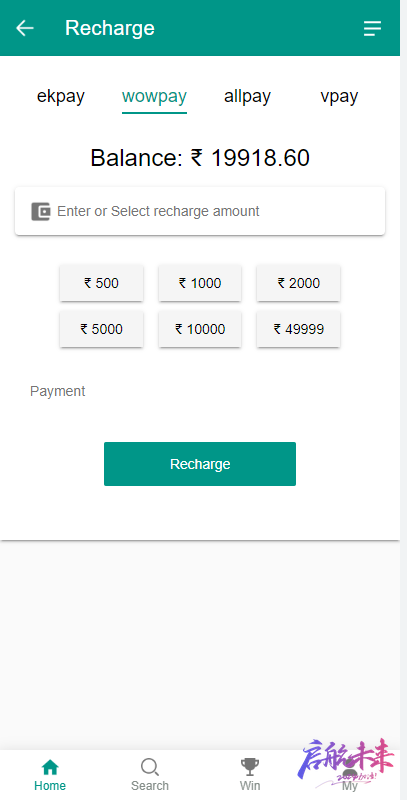Image resolution: width=407 pixels, height=800 pixels.
Task: Open Search with the magnifier icon
Action: pos(149,766)
